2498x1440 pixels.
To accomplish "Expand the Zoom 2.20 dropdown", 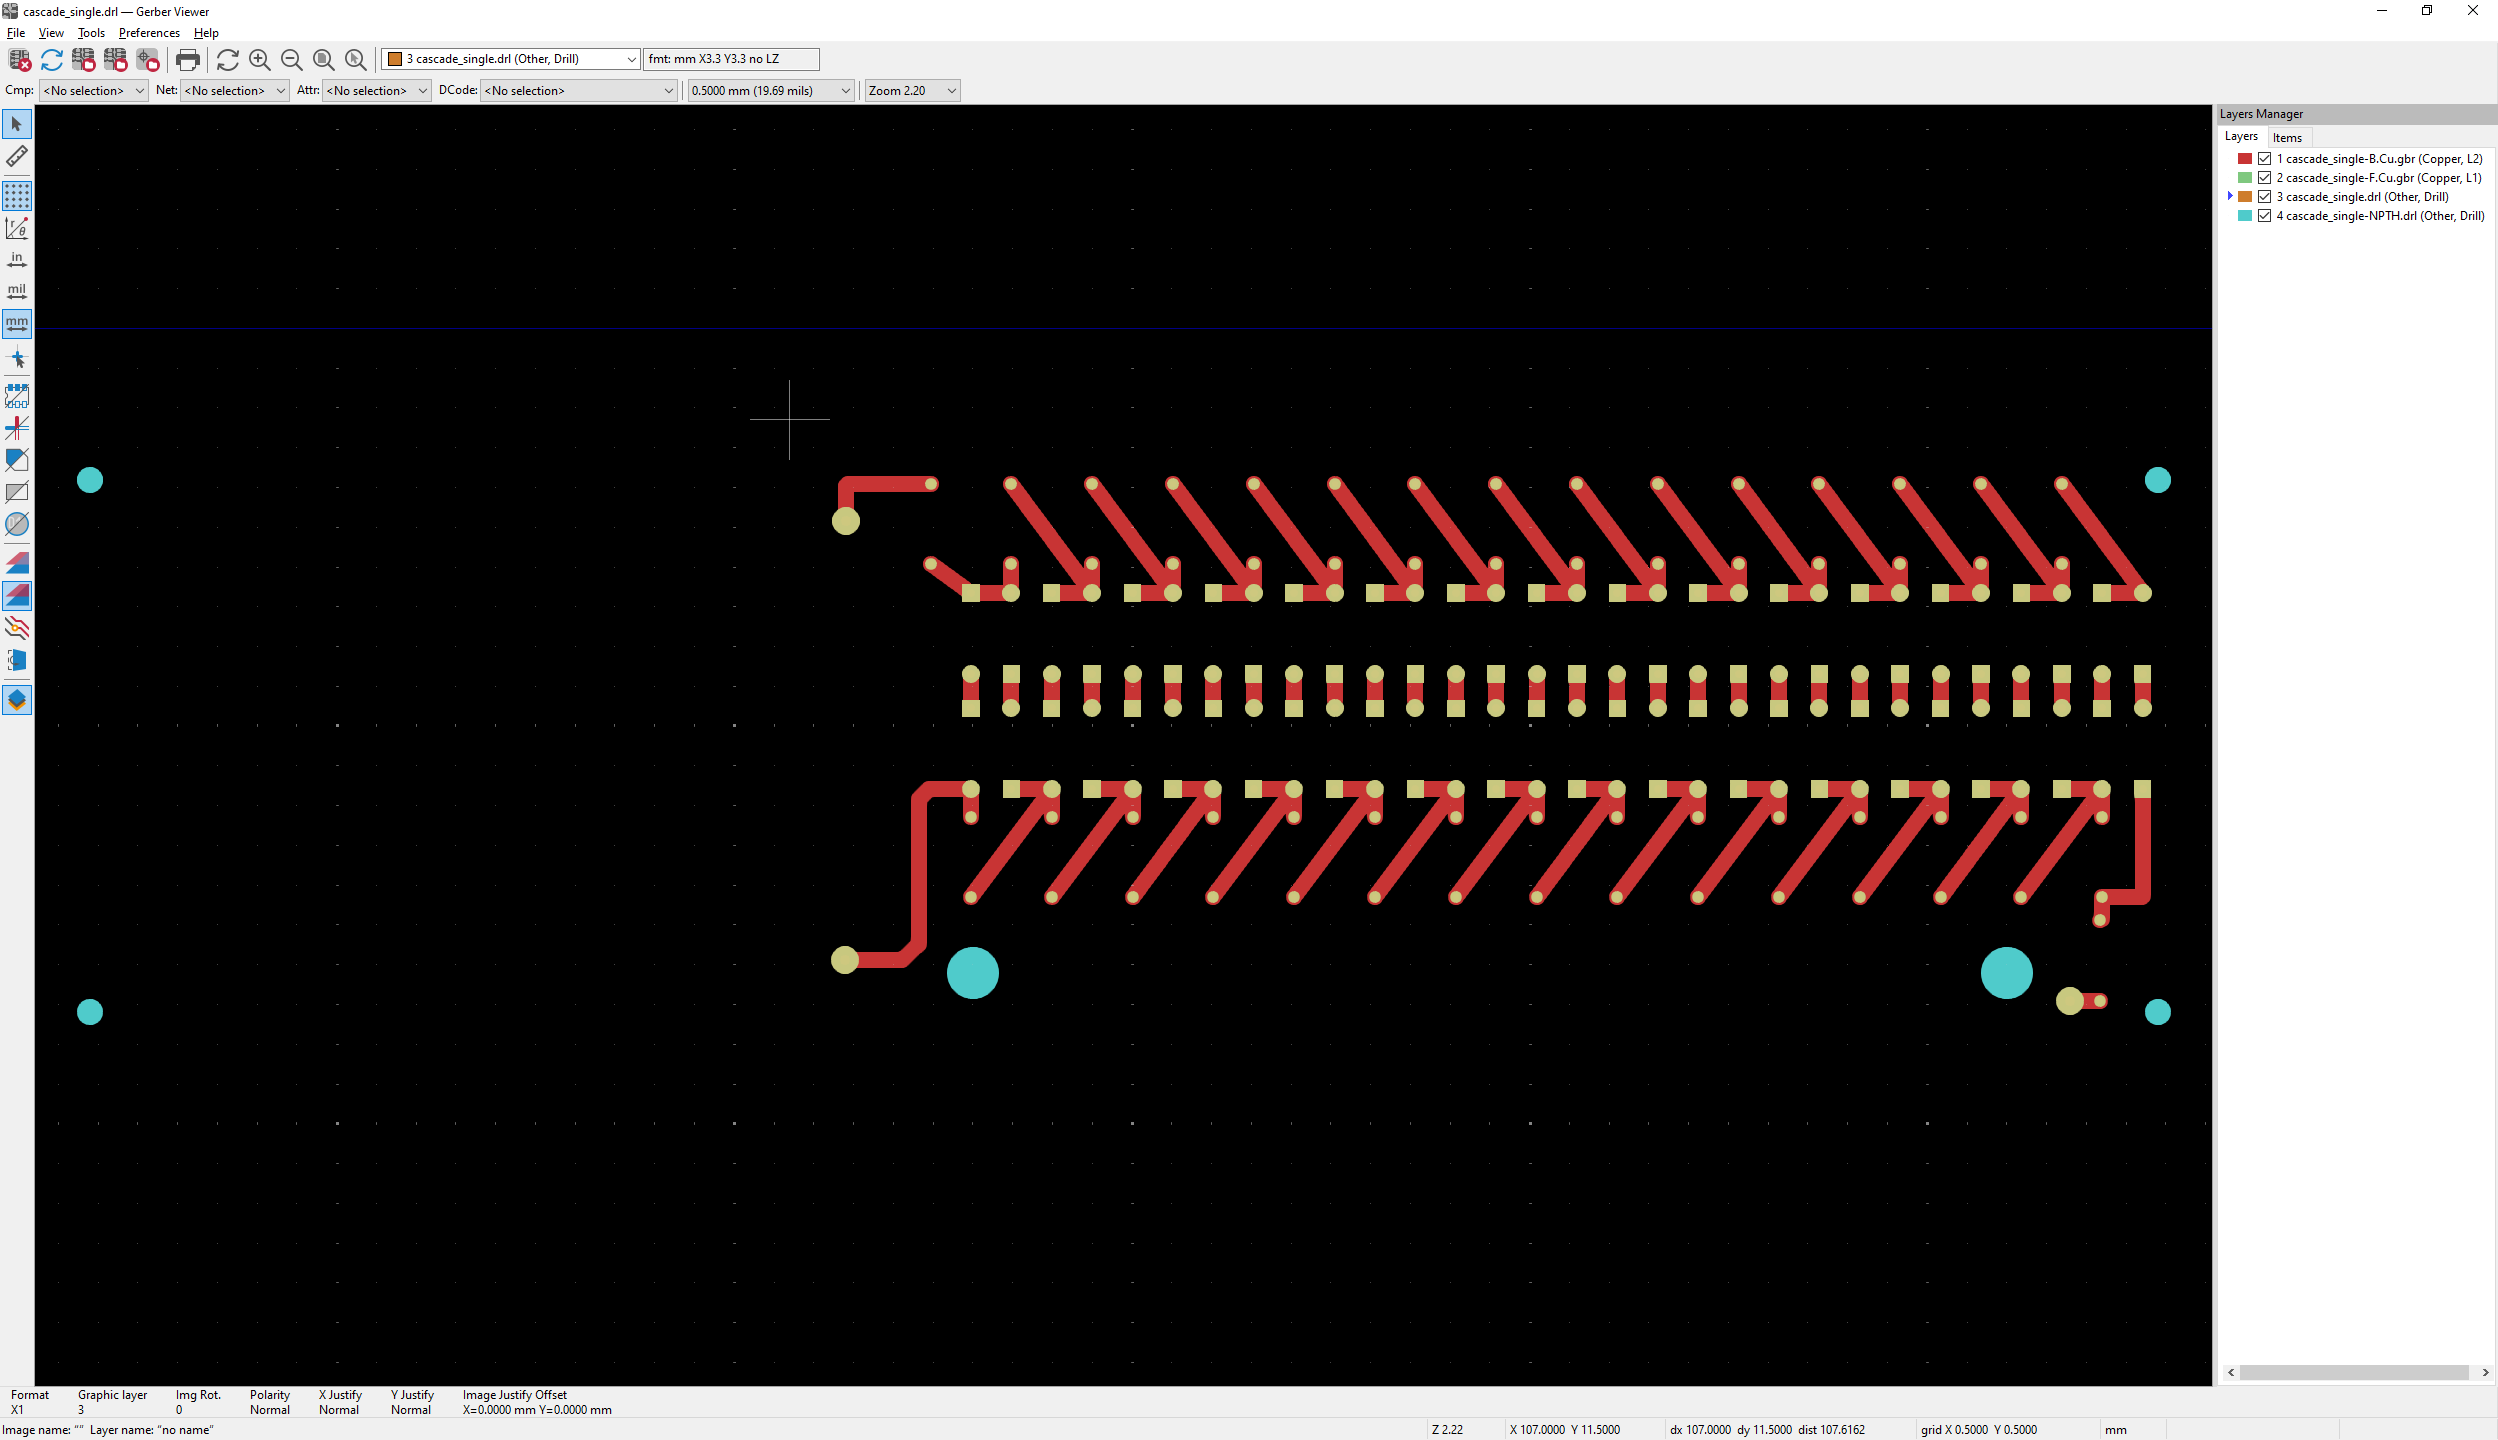I will click(x=911, y=91).
